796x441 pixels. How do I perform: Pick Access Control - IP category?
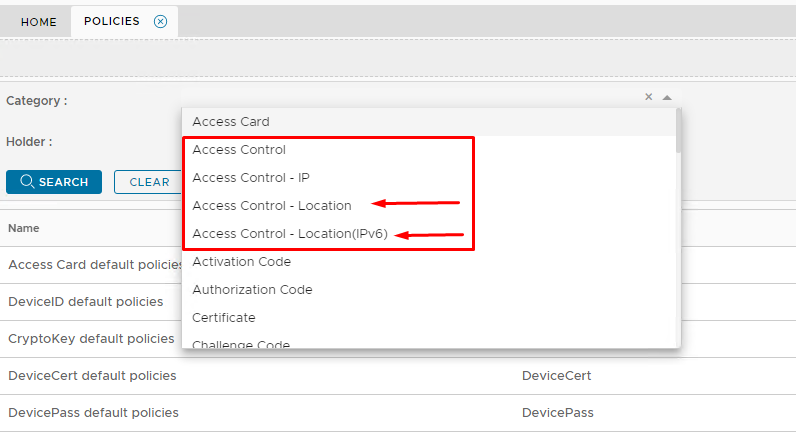pos(251,178)
